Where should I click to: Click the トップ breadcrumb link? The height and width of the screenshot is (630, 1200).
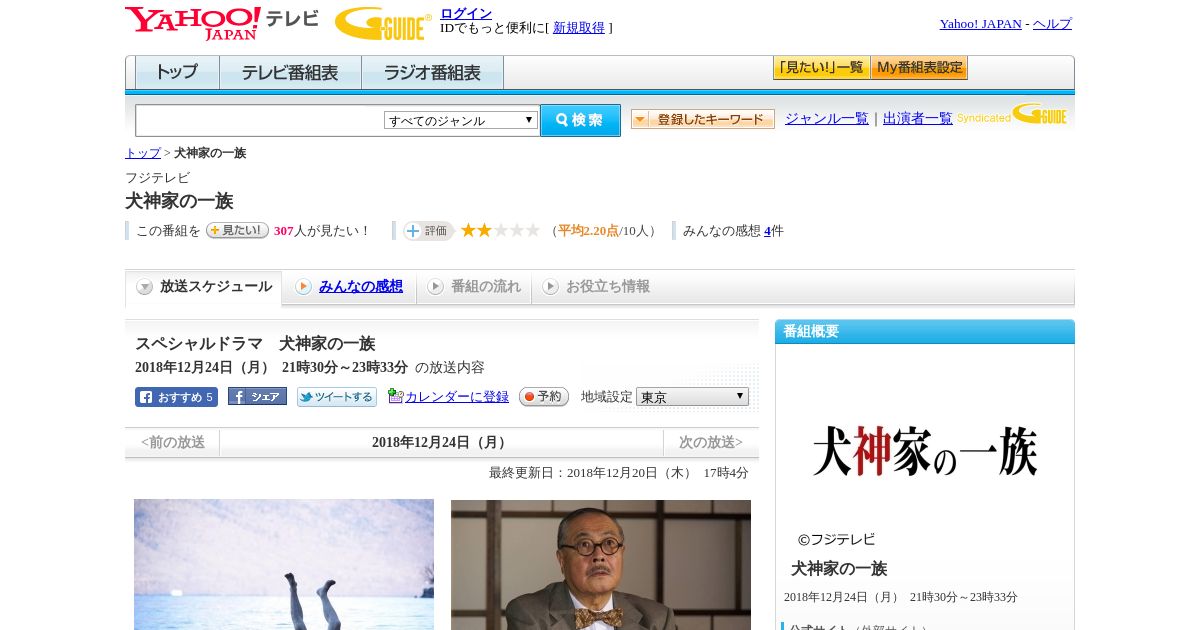(x=143, y=153)
